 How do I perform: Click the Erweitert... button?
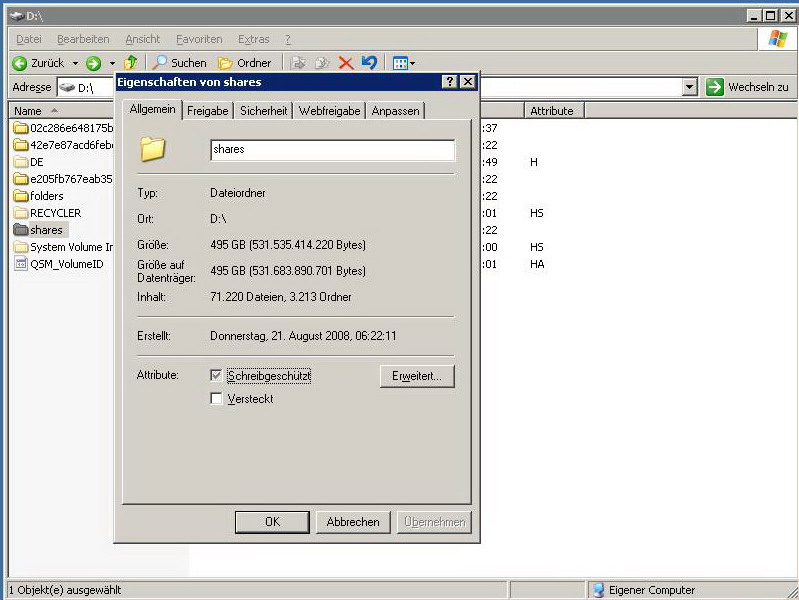click(417, 376)
